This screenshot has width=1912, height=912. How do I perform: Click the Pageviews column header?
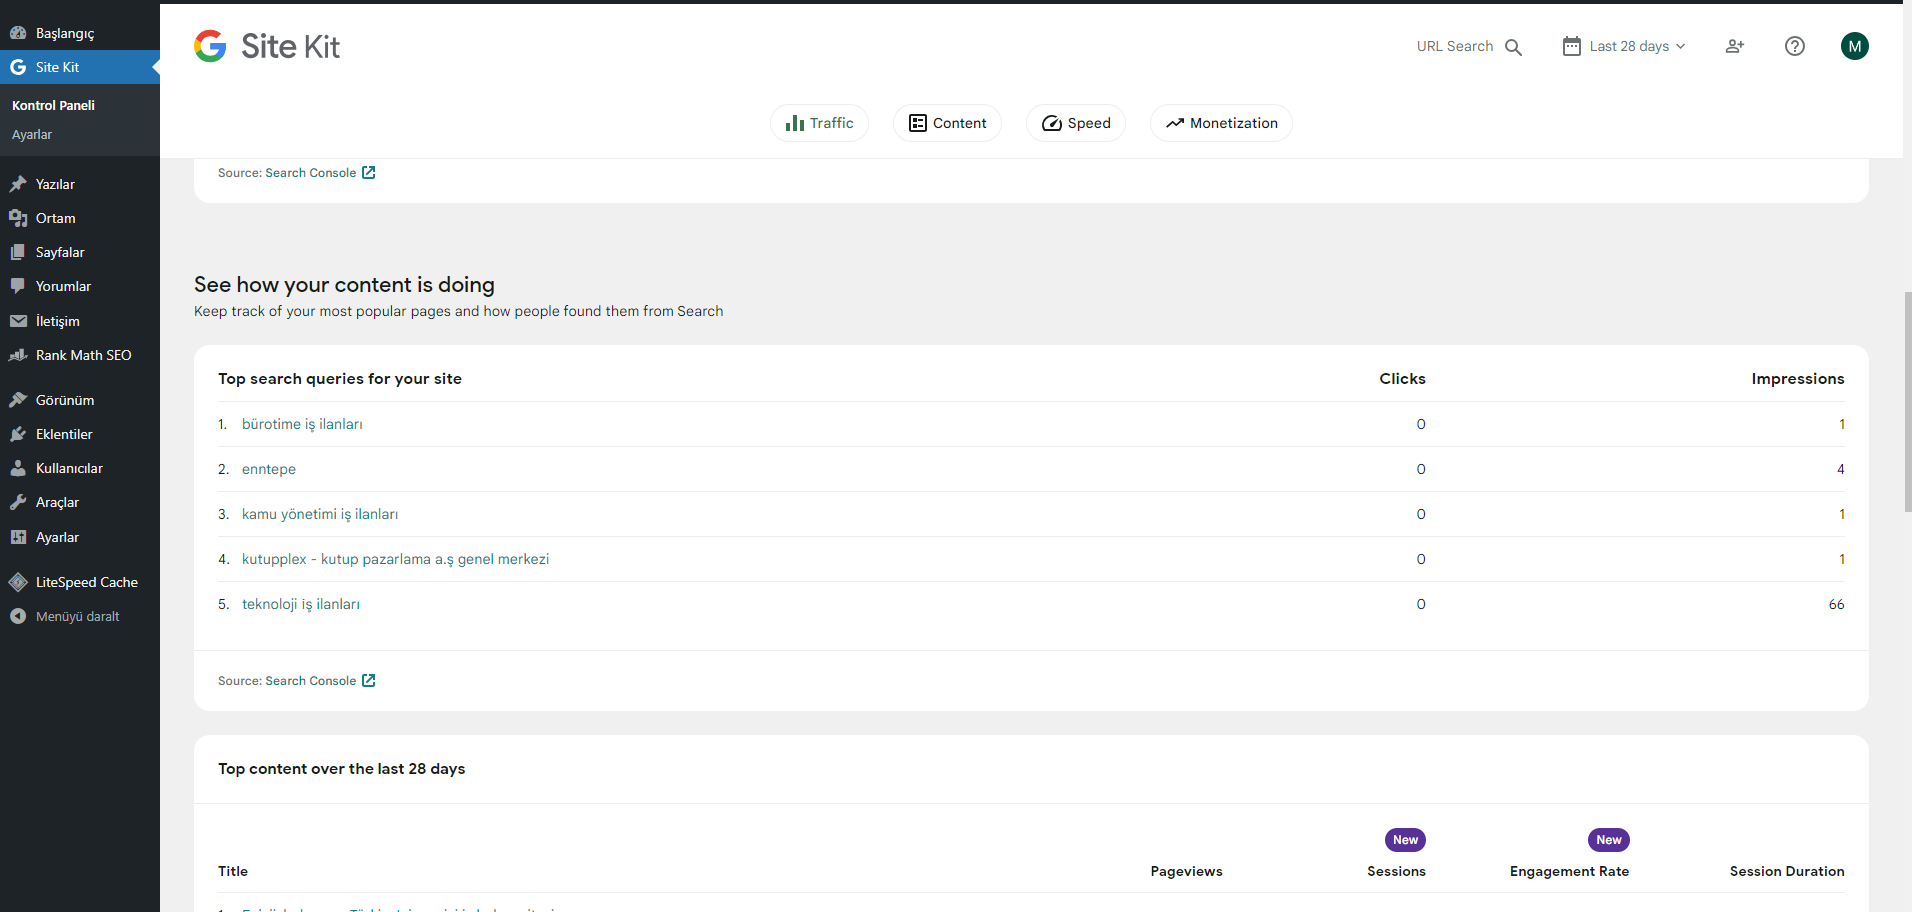1187,871
